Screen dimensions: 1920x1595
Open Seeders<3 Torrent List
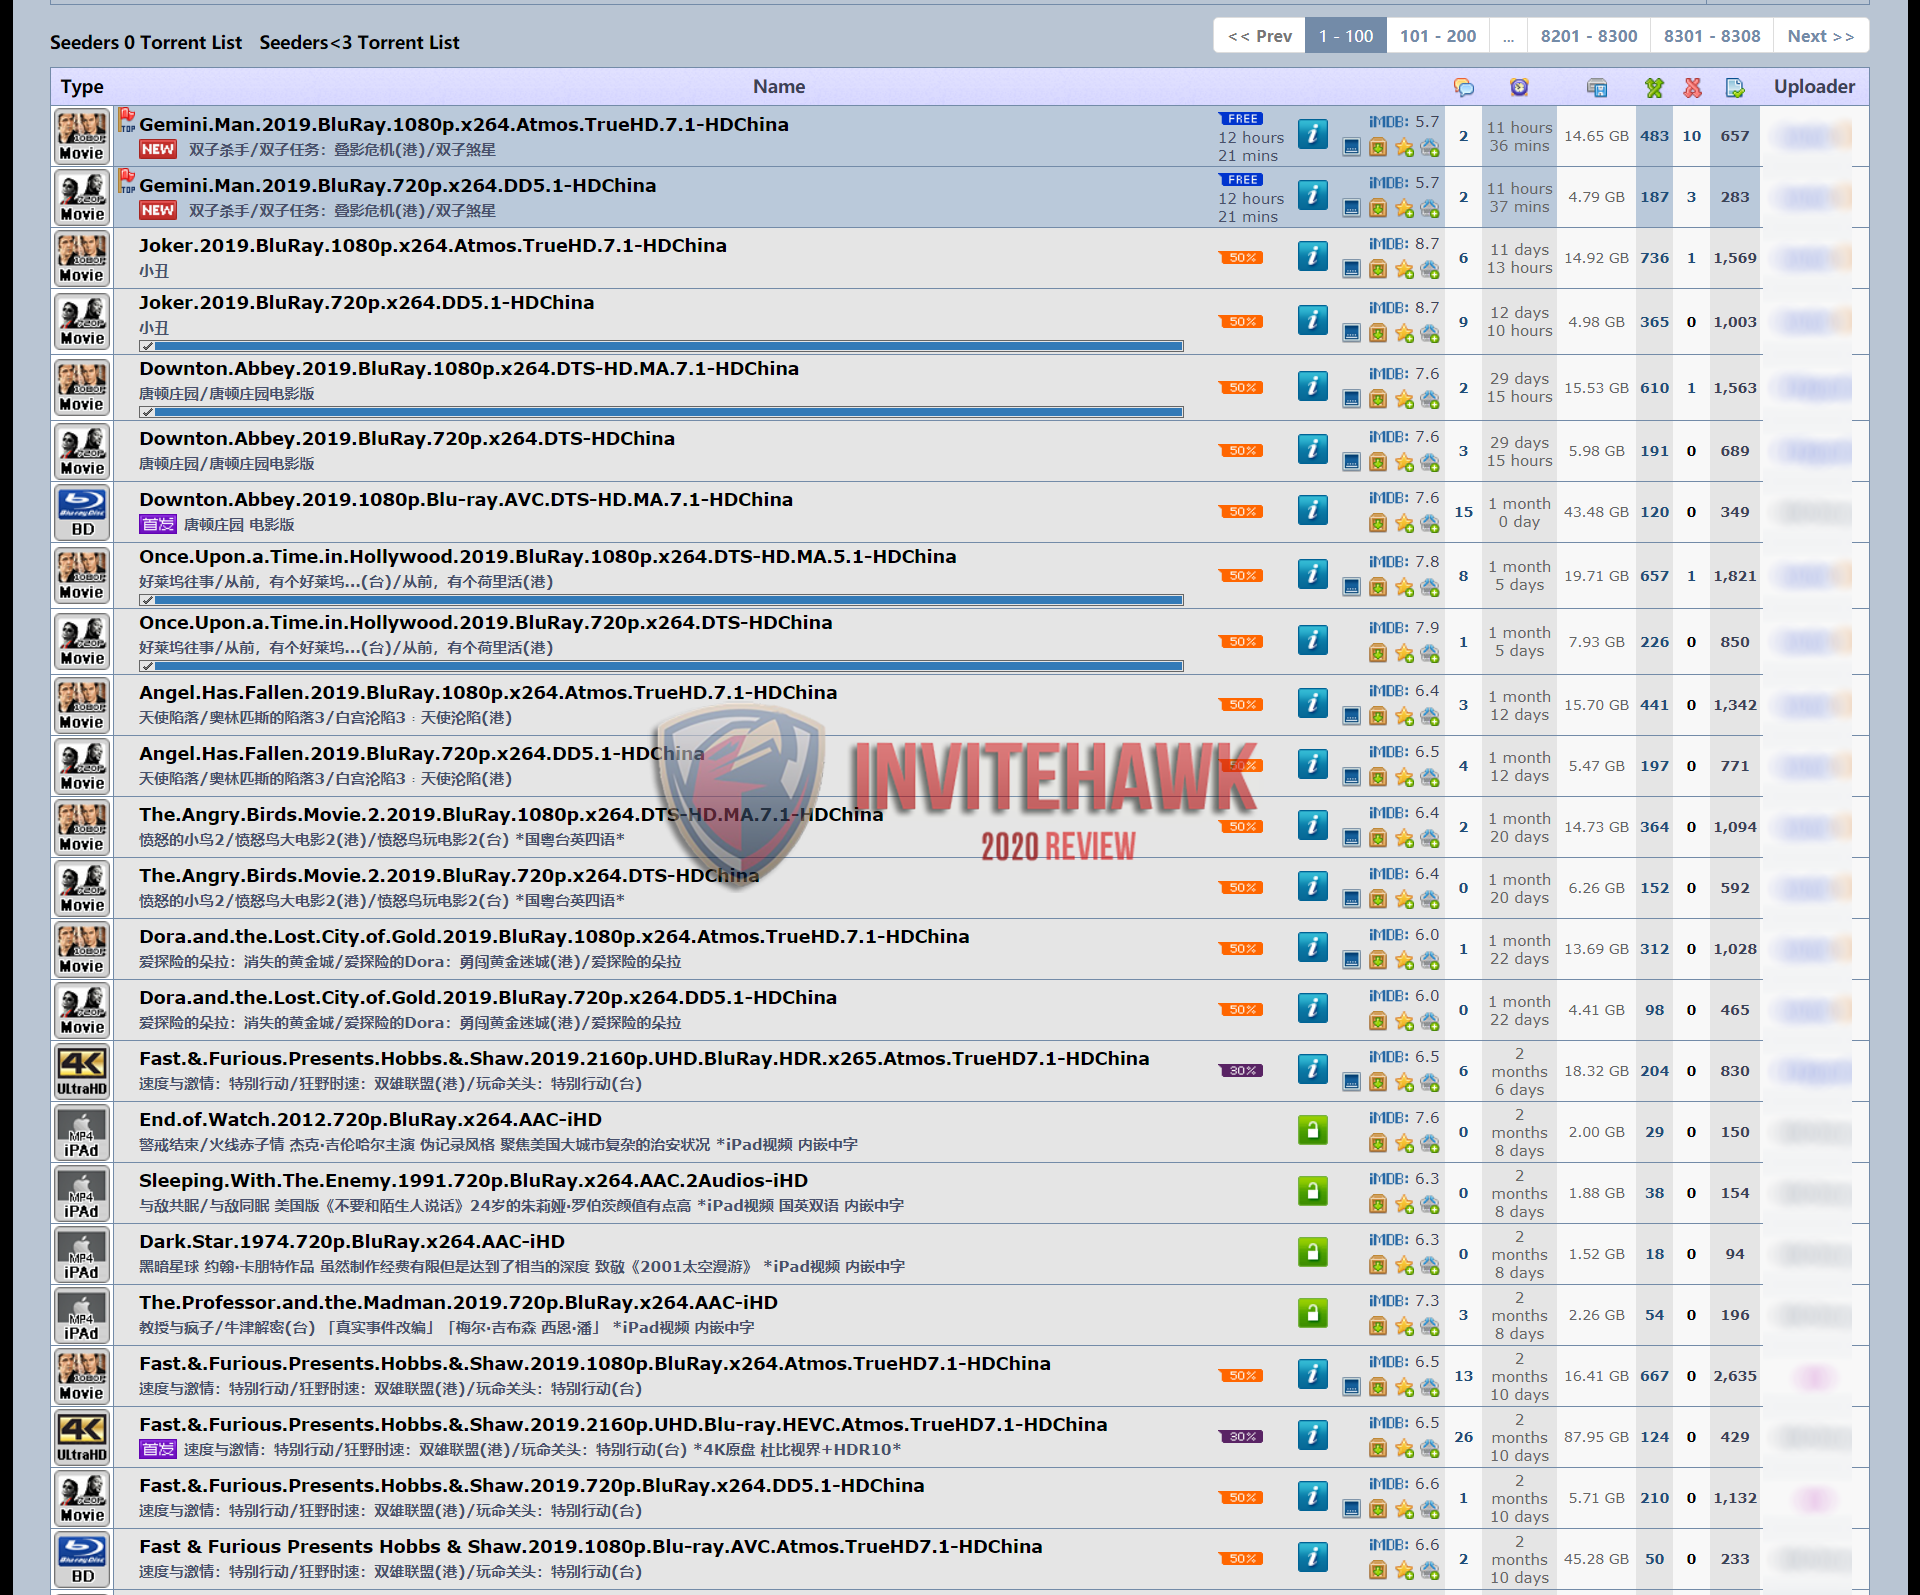(359, 43)
